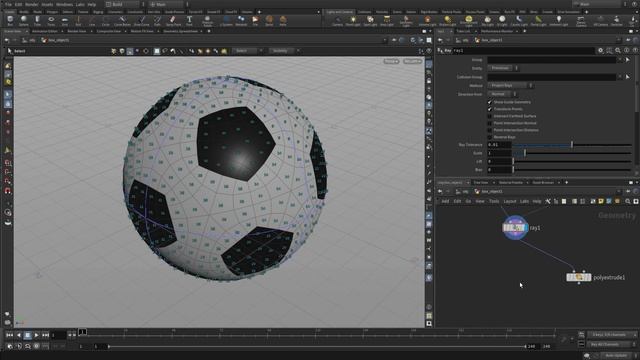Switch to the Performance Monitor tab
The height and width of the screenshot is (360, 640).
click(x=497, y=31)
